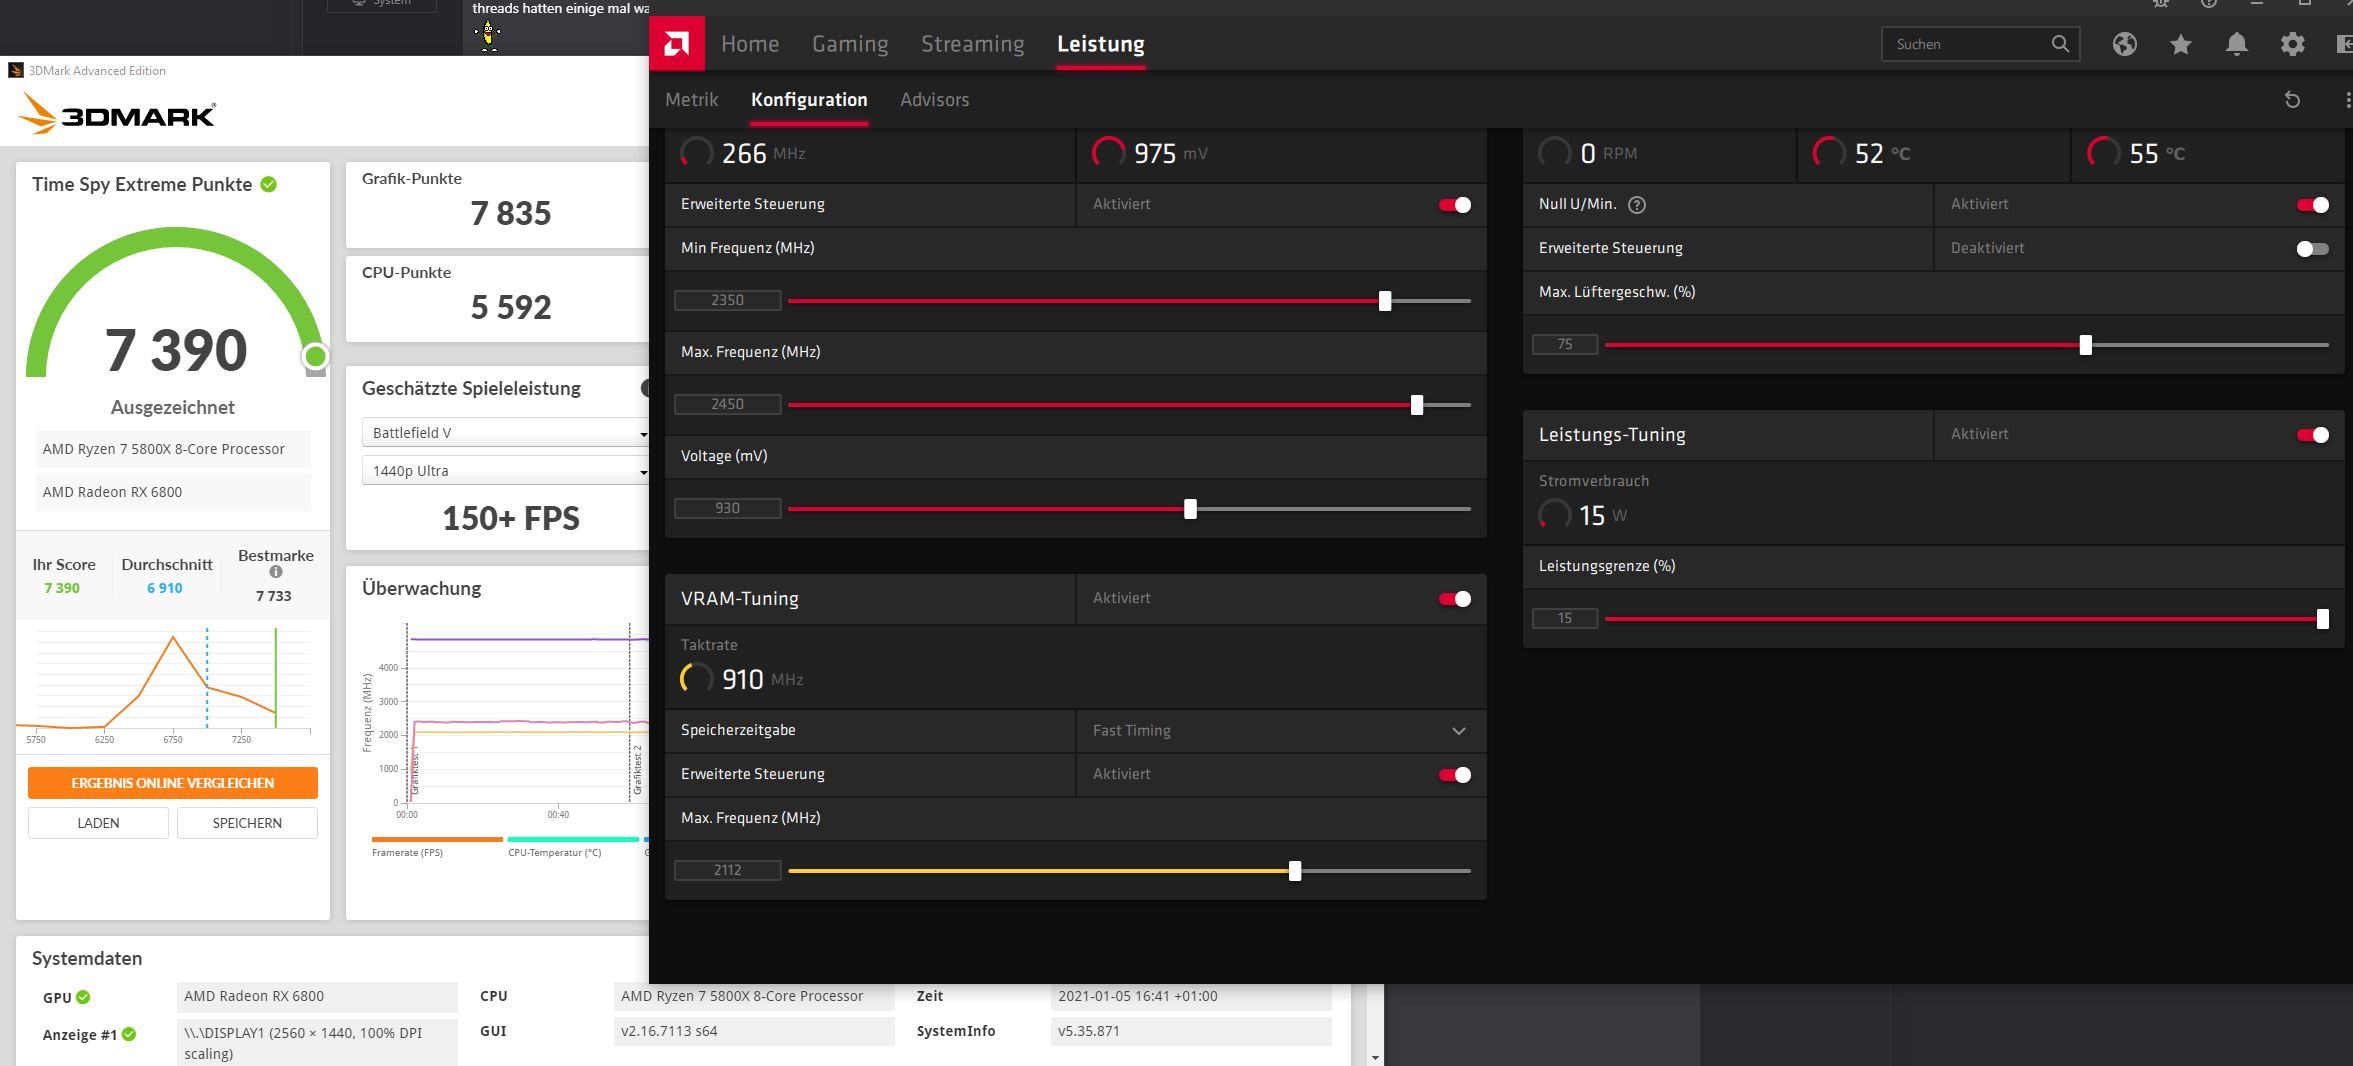The image size is (2353, 1066).
Task: Click VRAM Max. Frequenz field 2112
Action: coord(727,870)
